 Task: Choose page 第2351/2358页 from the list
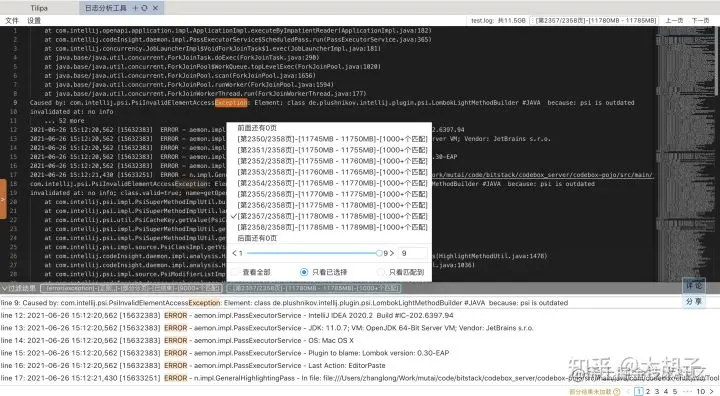[332, 150]
